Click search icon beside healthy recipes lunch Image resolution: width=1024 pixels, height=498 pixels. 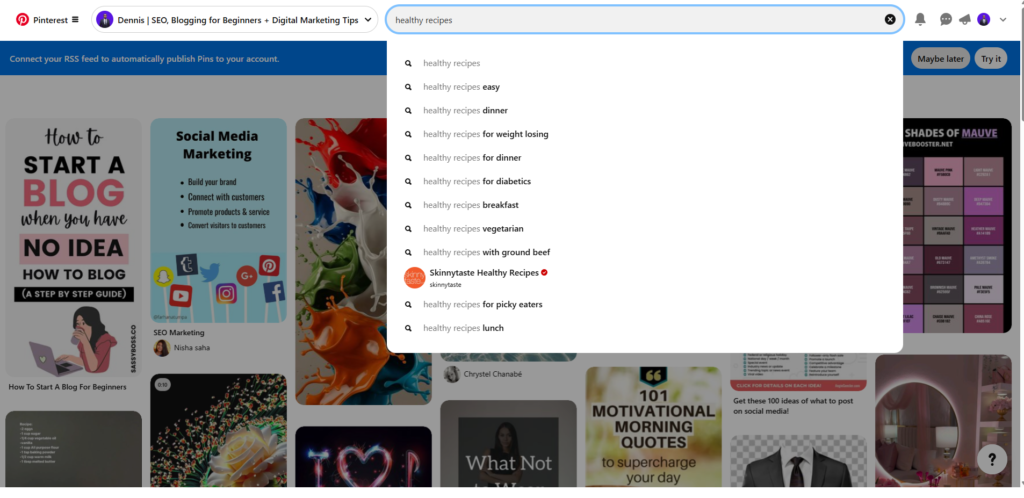(408, 328)
